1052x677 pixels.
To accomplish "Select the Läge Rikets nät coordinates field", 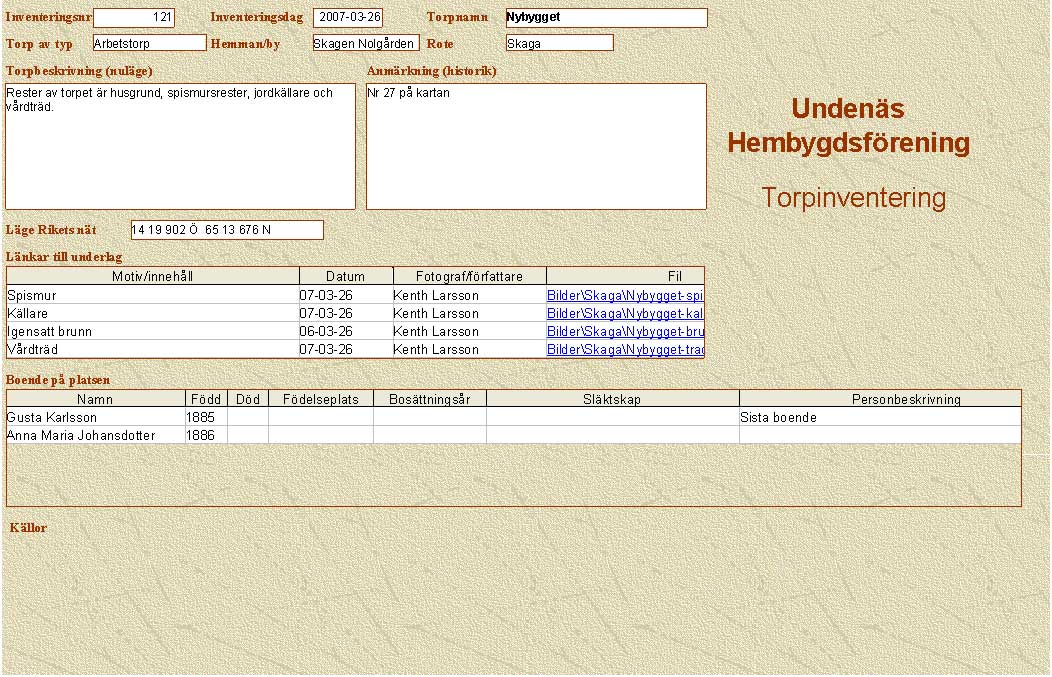I will point(227,230).
